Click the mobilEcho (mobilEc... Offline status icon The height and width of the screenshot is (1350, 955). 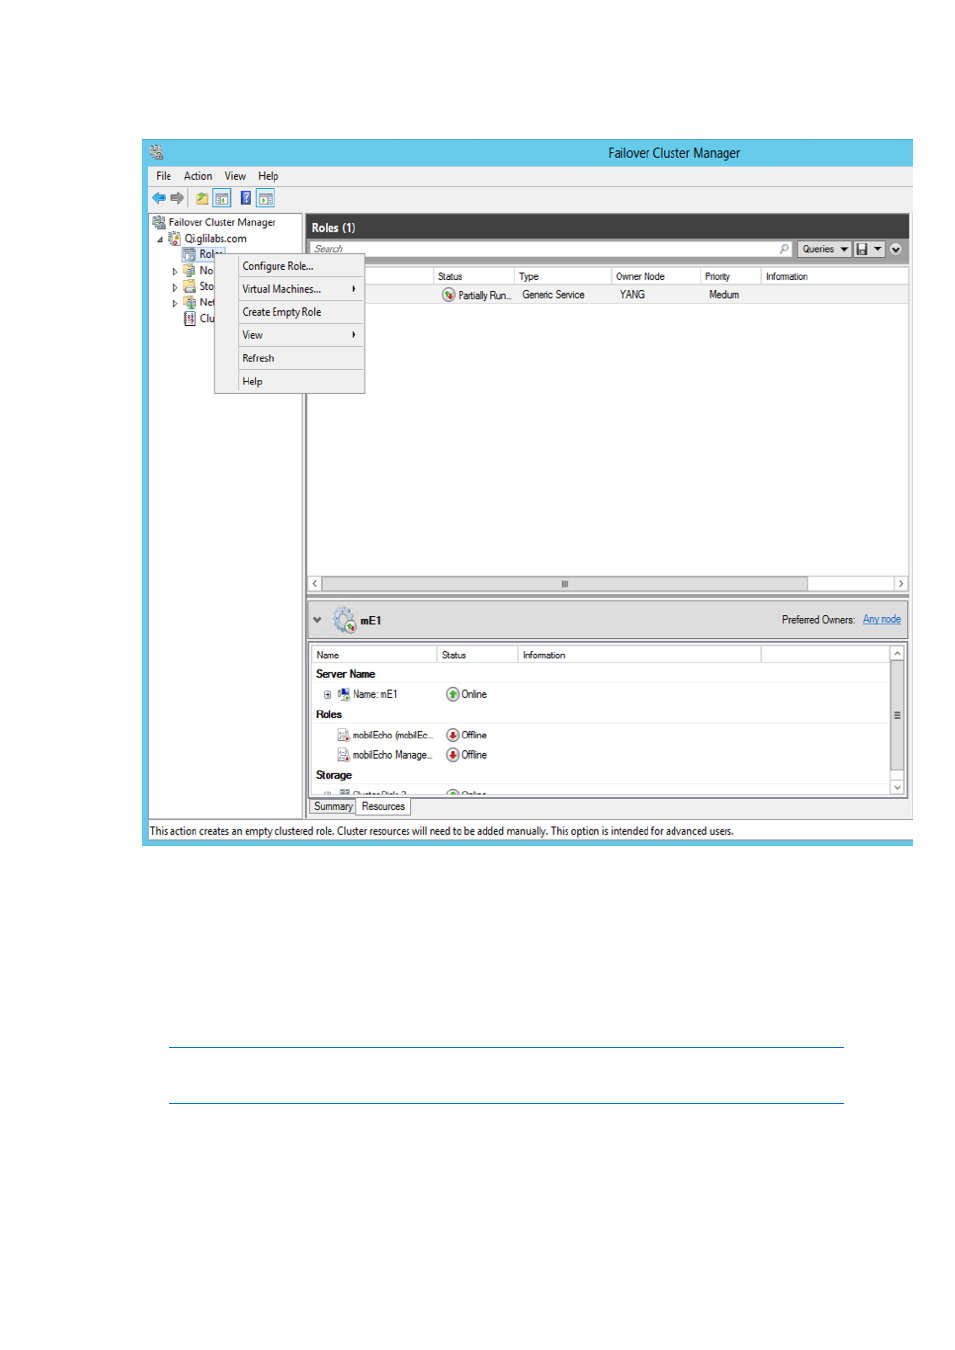click(x=453, y=735)
